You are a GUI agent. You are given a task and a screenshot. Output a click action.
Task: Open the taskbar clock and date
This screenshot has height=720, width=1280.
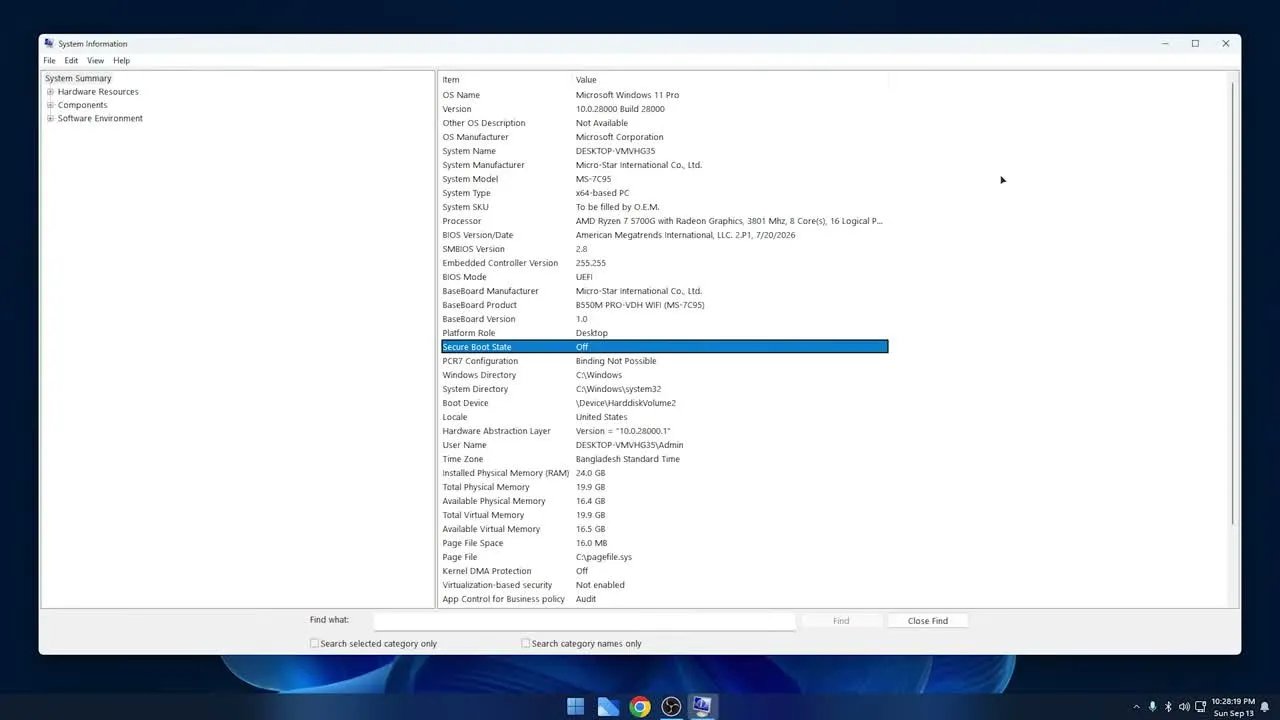[1232, 707]
